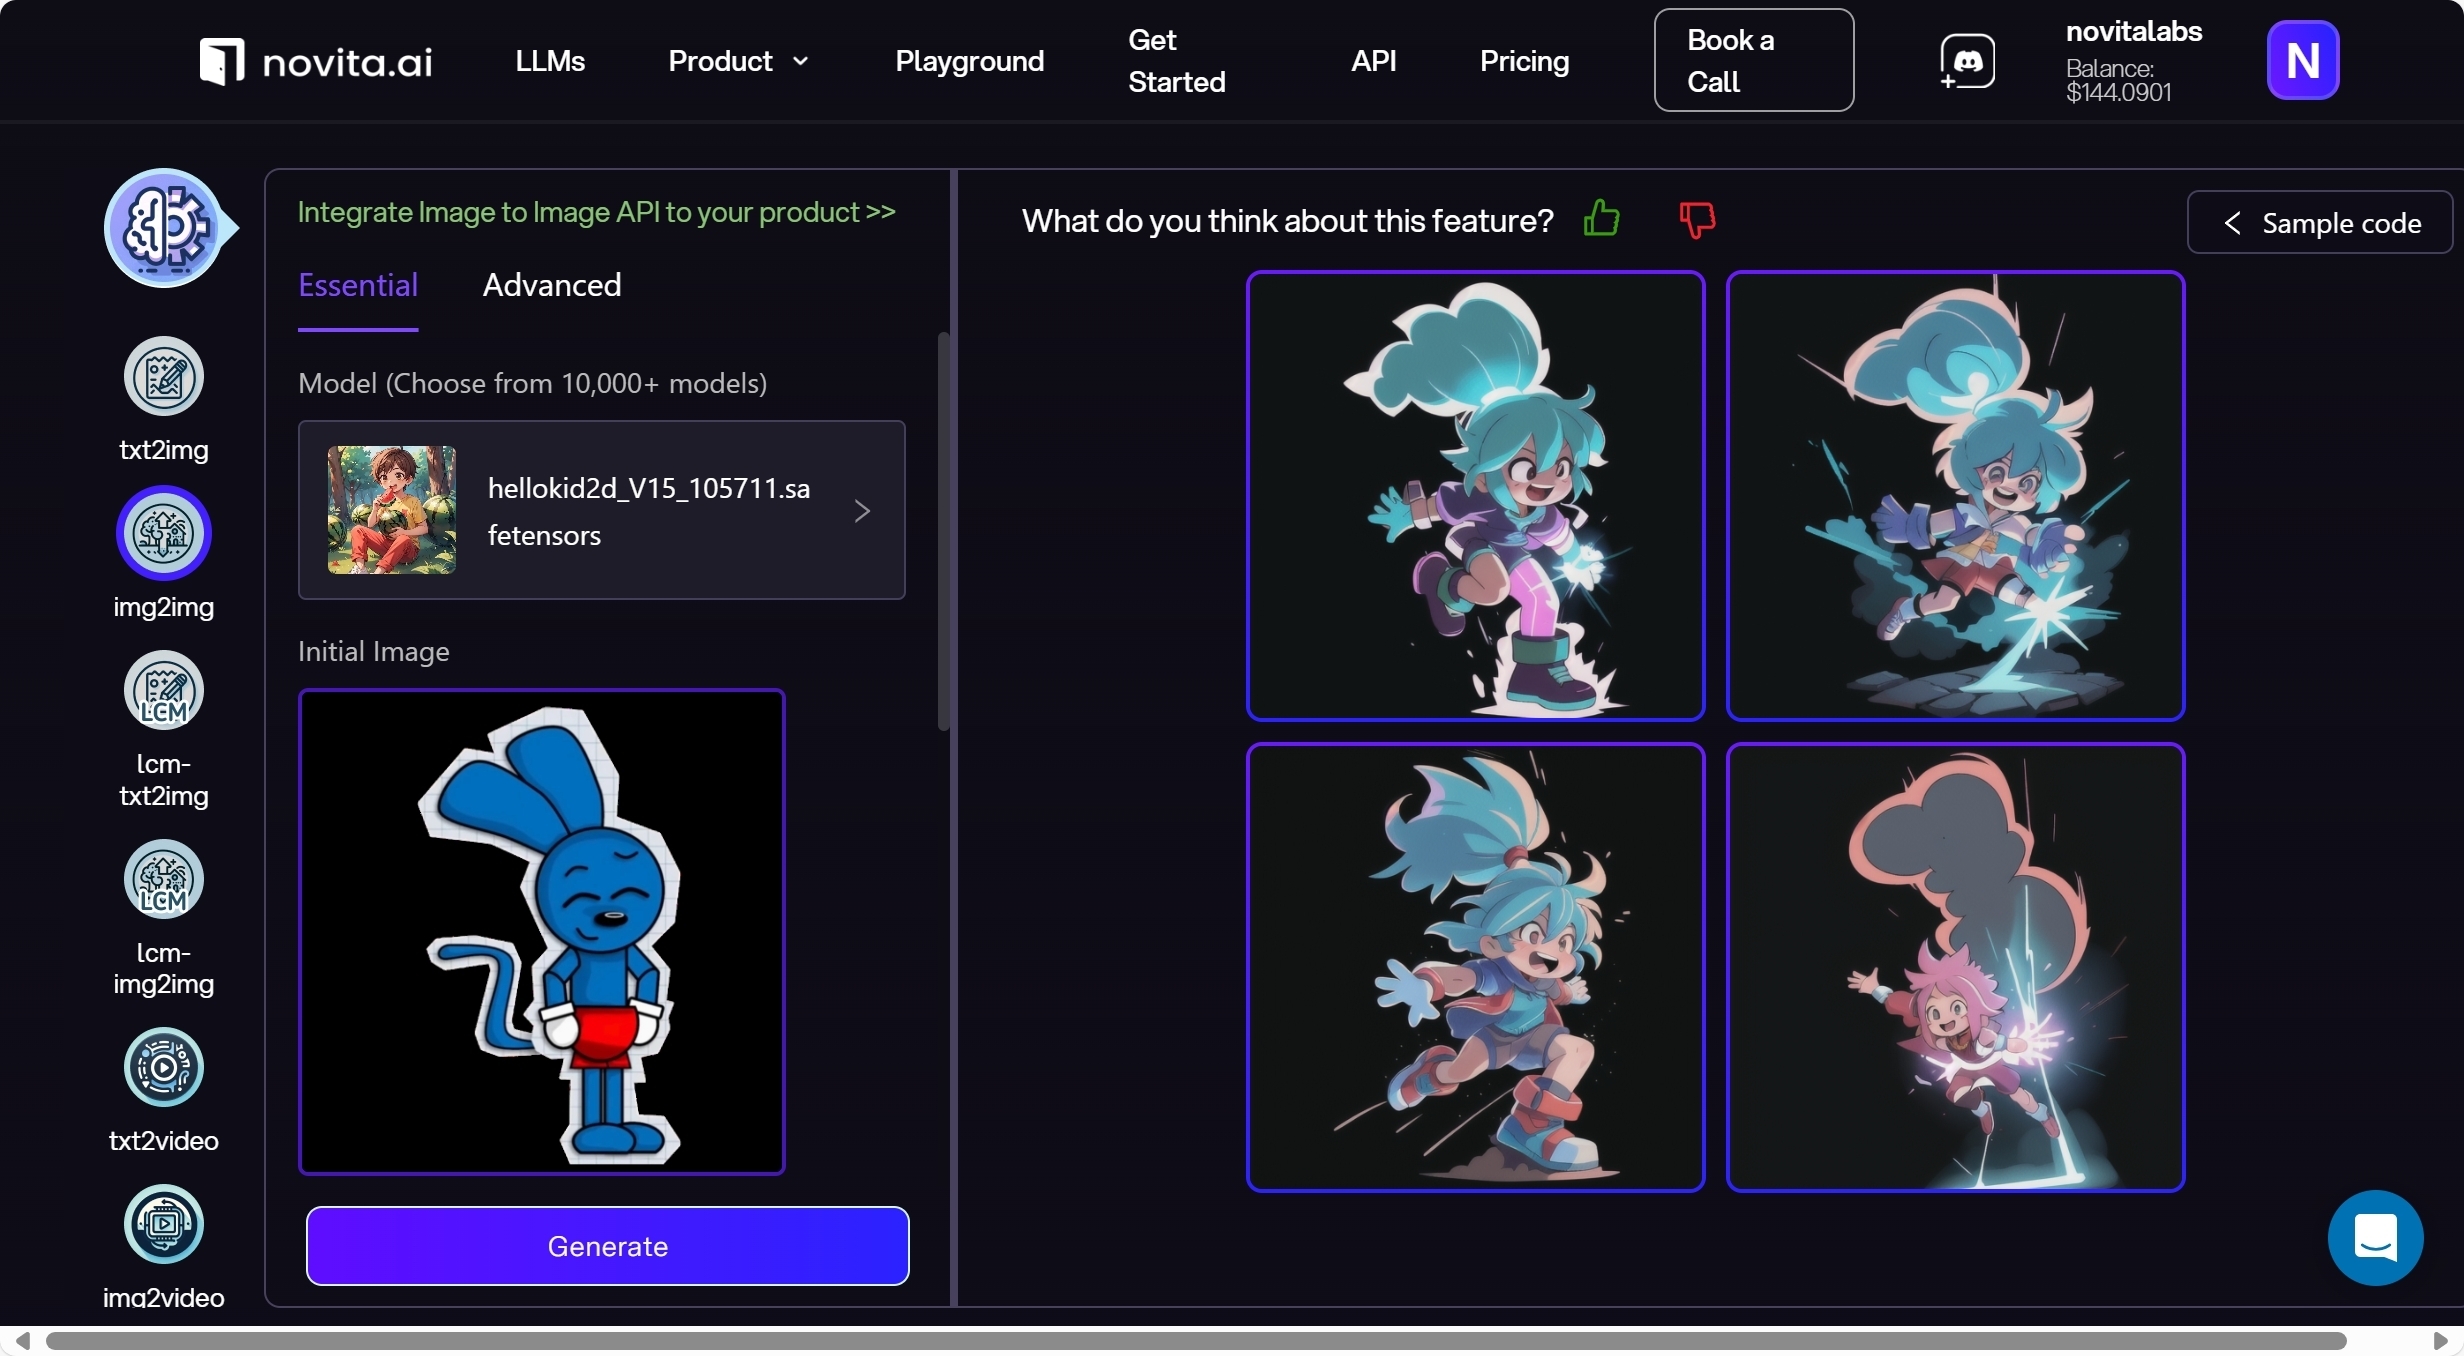This screenshot has height=1356, width=2464.
Task: Open the lcm-txt2img tool icon
Action: tap(163, 691)
